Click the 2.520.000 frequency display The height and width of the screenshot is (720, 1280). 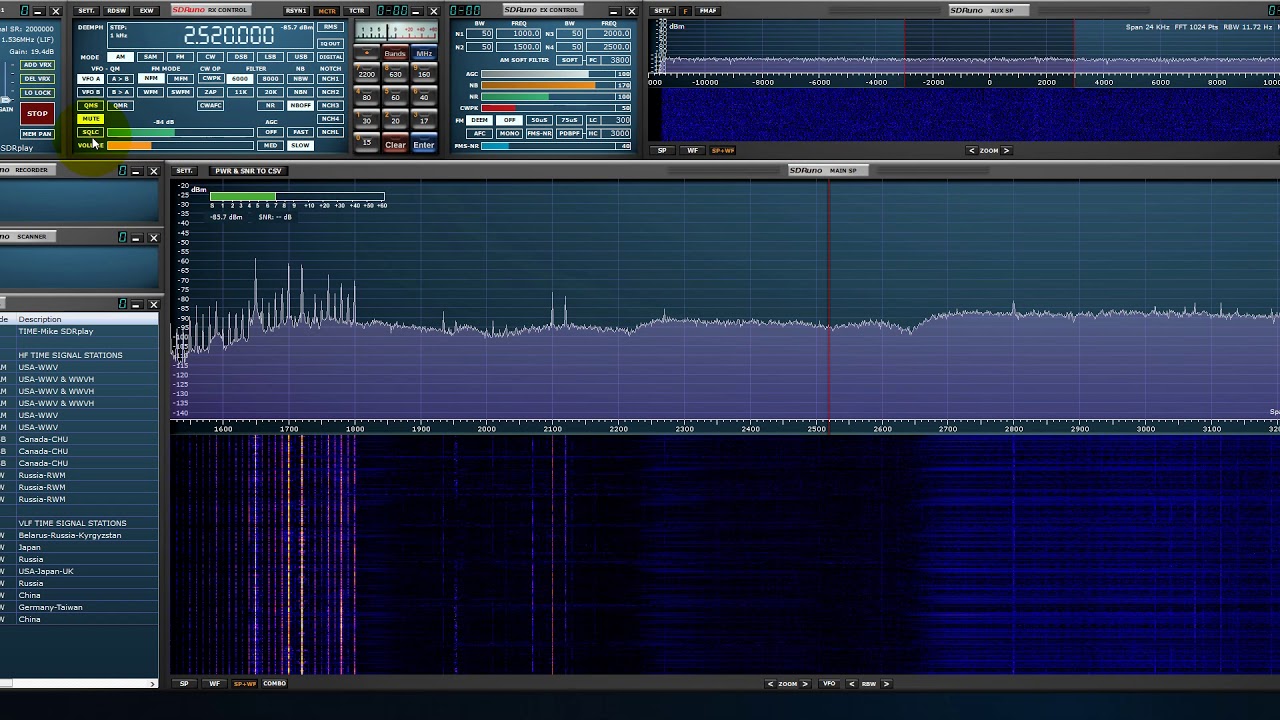pyautogui.click(x=229, y=36)
